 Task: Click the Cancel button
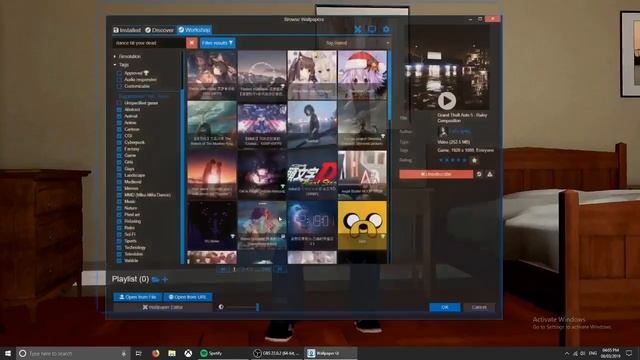pos(479,307)
